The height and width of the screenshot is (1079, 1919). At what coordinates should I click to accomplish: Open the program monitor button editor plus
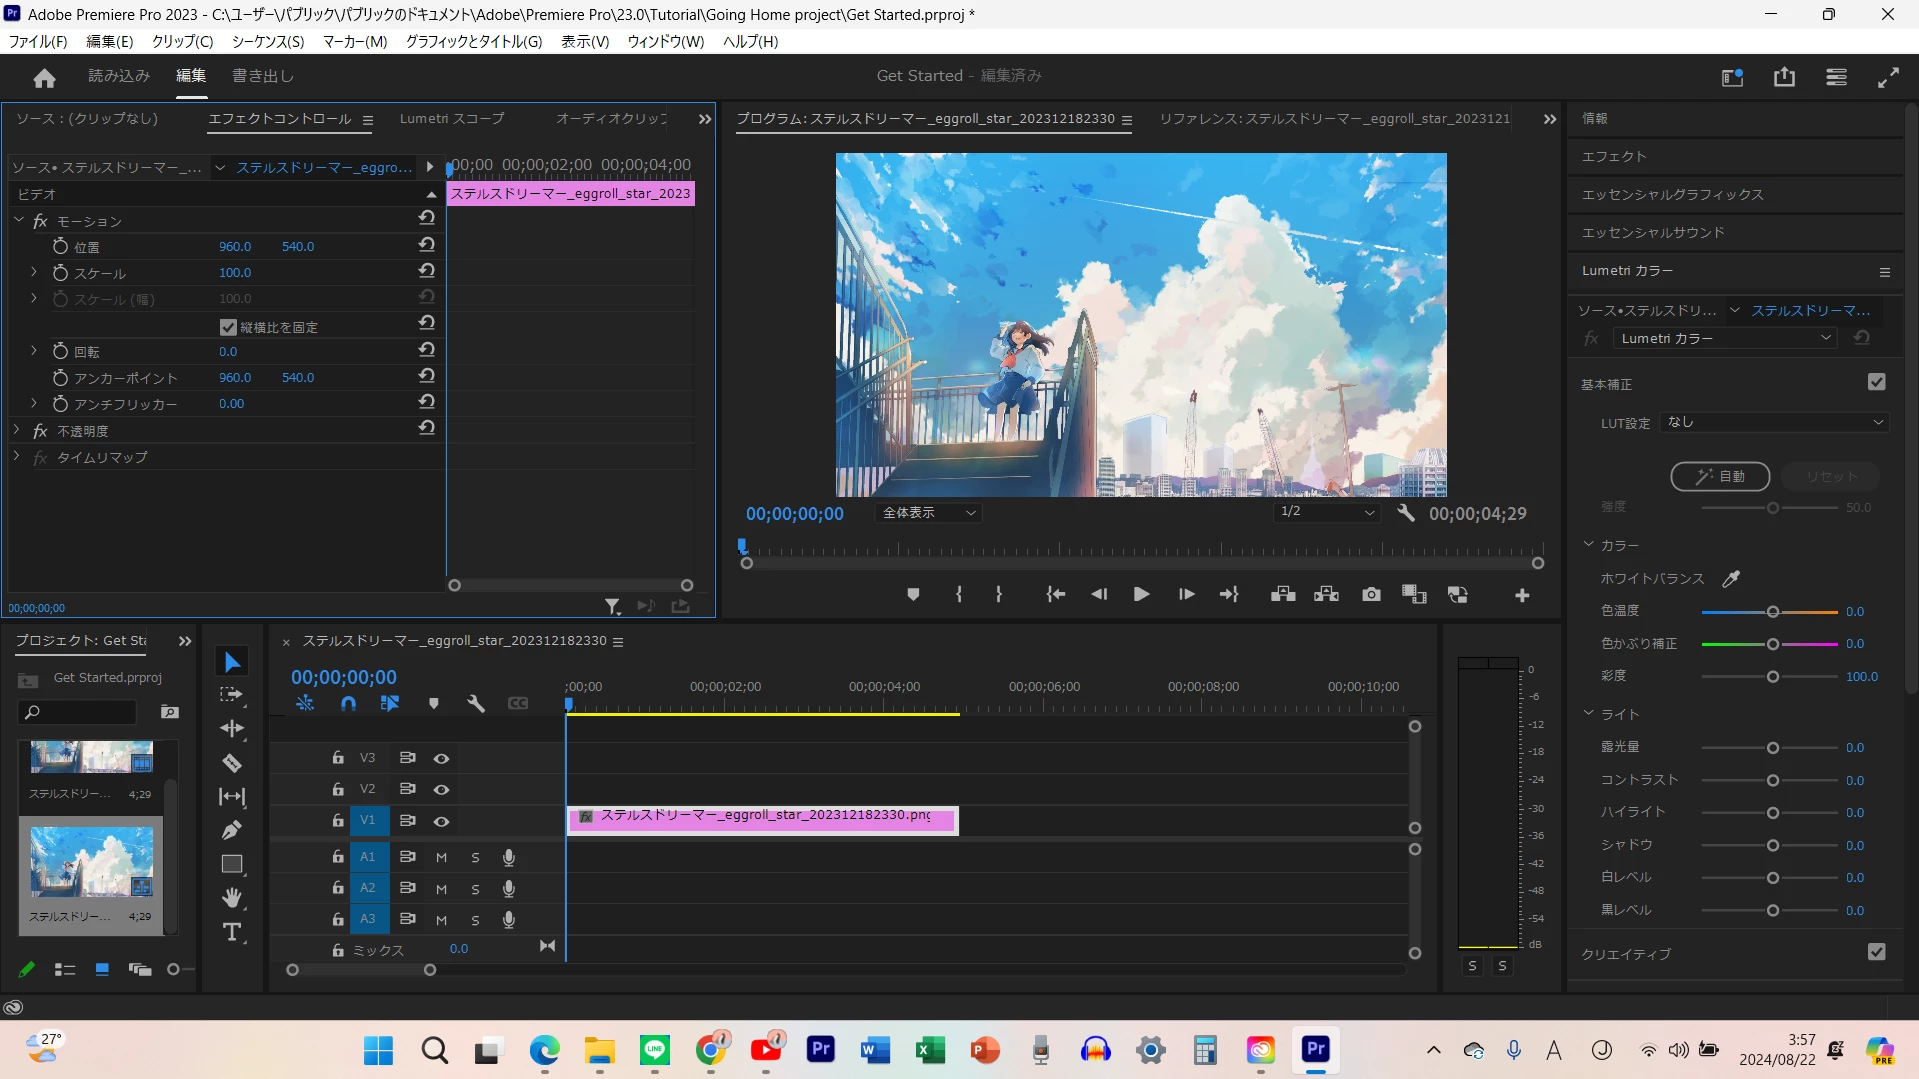[x=1522, y=596]
